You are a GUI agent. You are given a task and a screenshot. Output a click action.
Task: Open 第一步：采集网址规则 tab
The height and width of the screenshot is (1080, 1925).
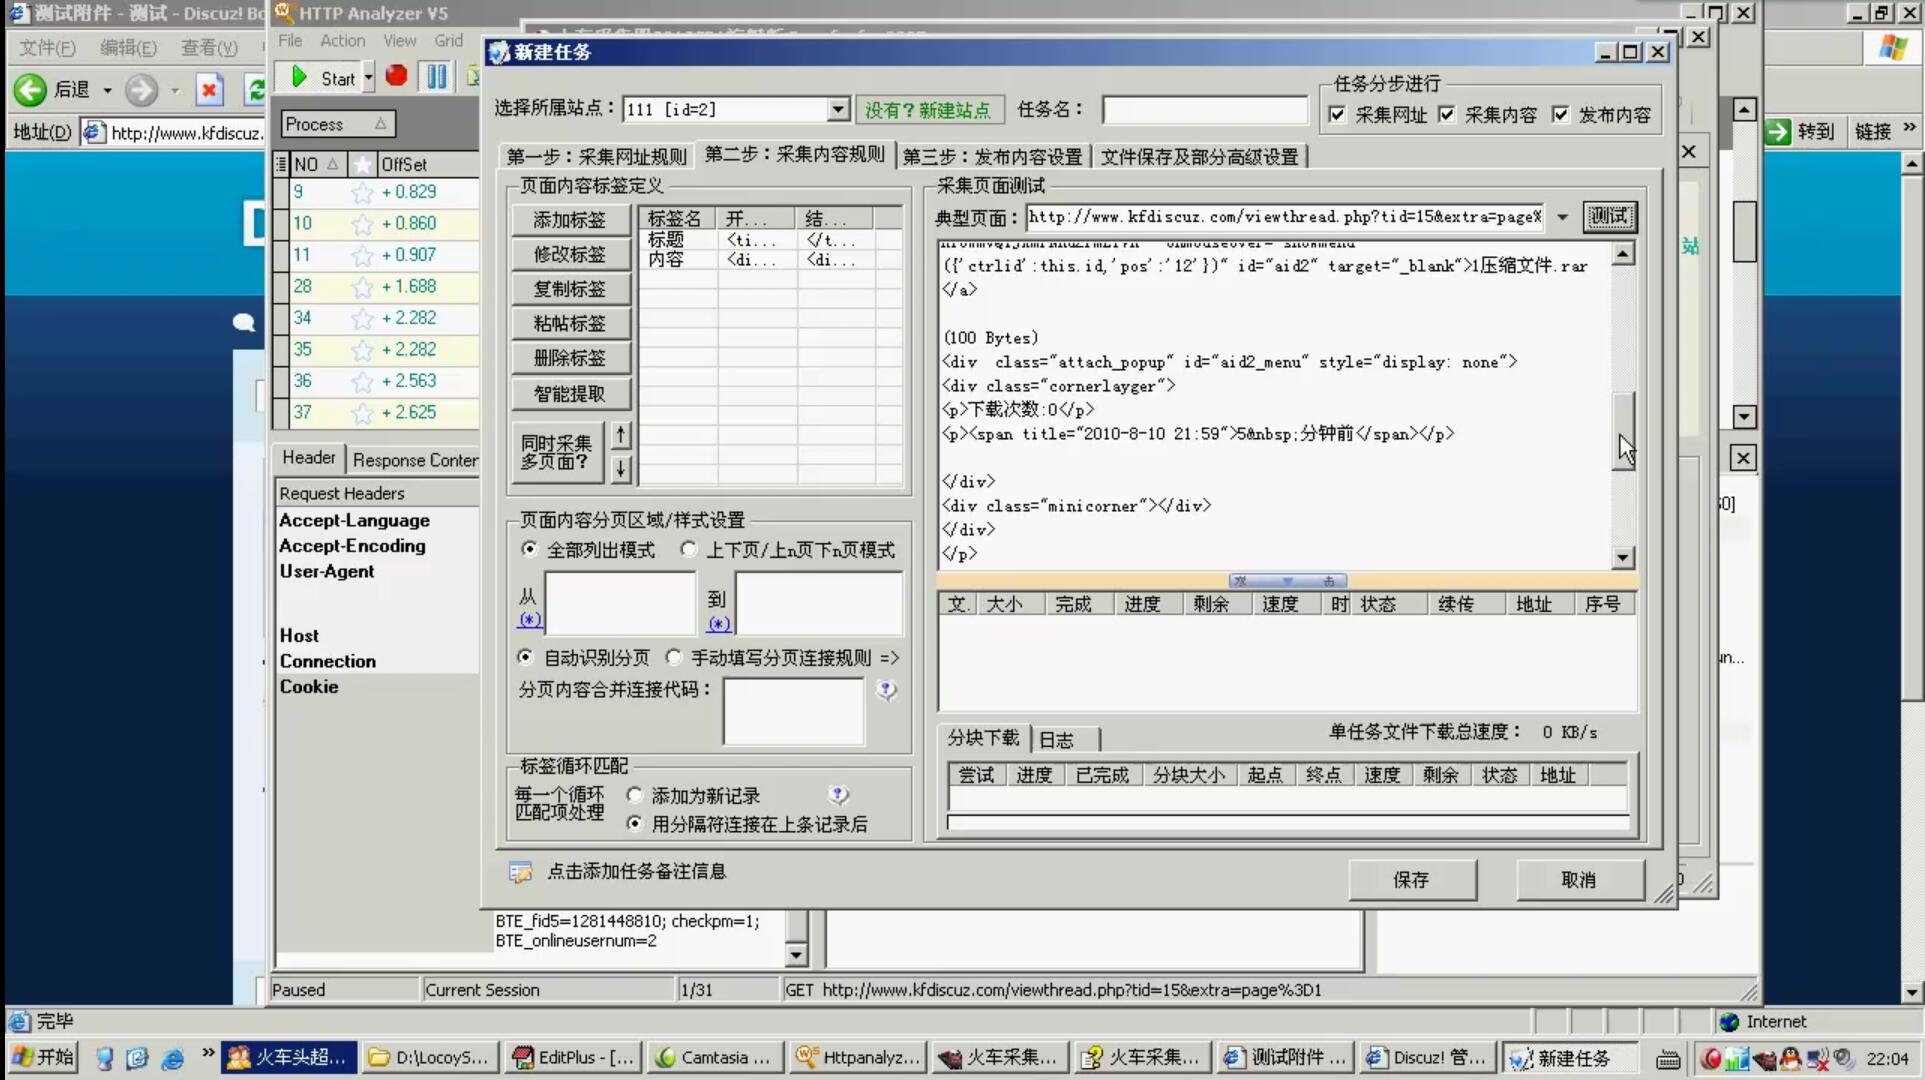click(x=595, y=156)
